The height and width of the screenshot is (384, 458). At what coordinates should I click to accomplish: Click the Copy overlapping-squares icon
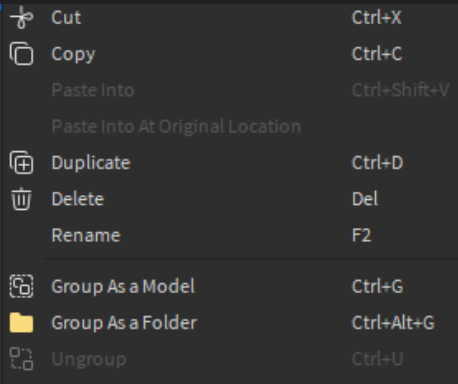21,53
